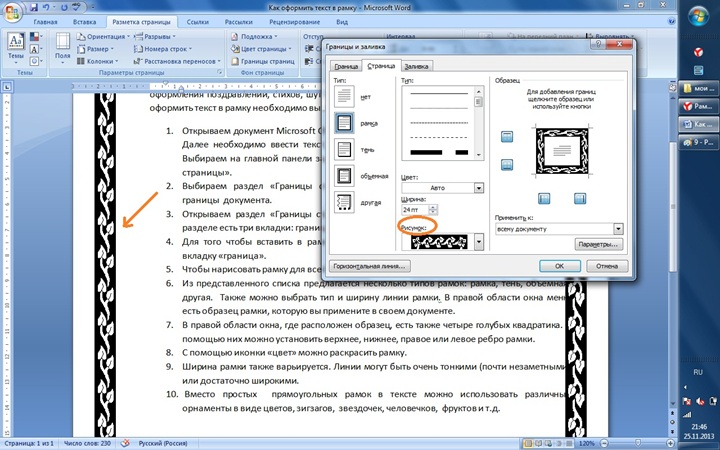Select the 'другая' custom border setting
This screenshot has height=450, width=720.
[344, 202]
